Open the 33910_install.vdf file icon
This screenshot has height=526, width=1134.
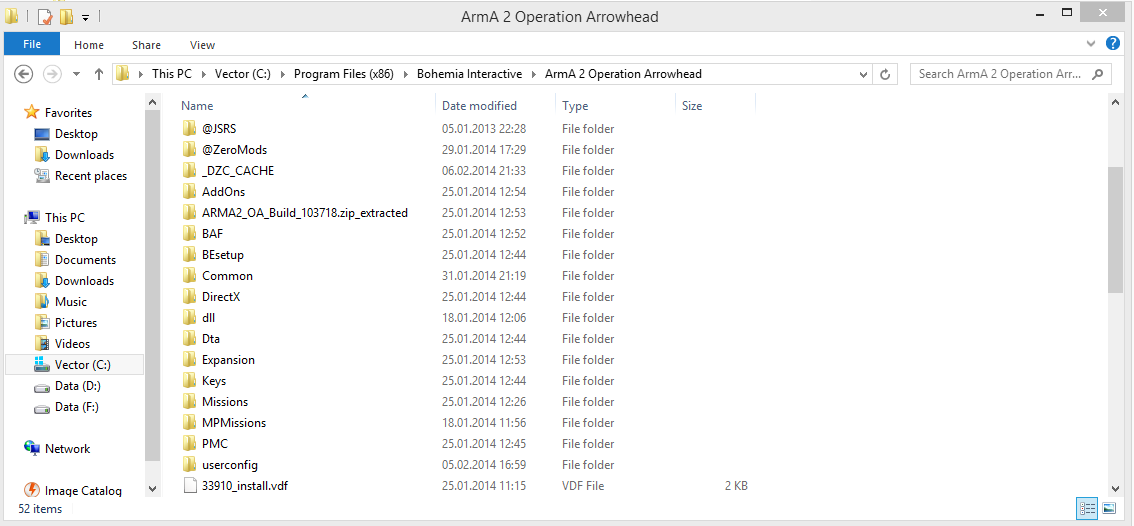tap(190, 486)
